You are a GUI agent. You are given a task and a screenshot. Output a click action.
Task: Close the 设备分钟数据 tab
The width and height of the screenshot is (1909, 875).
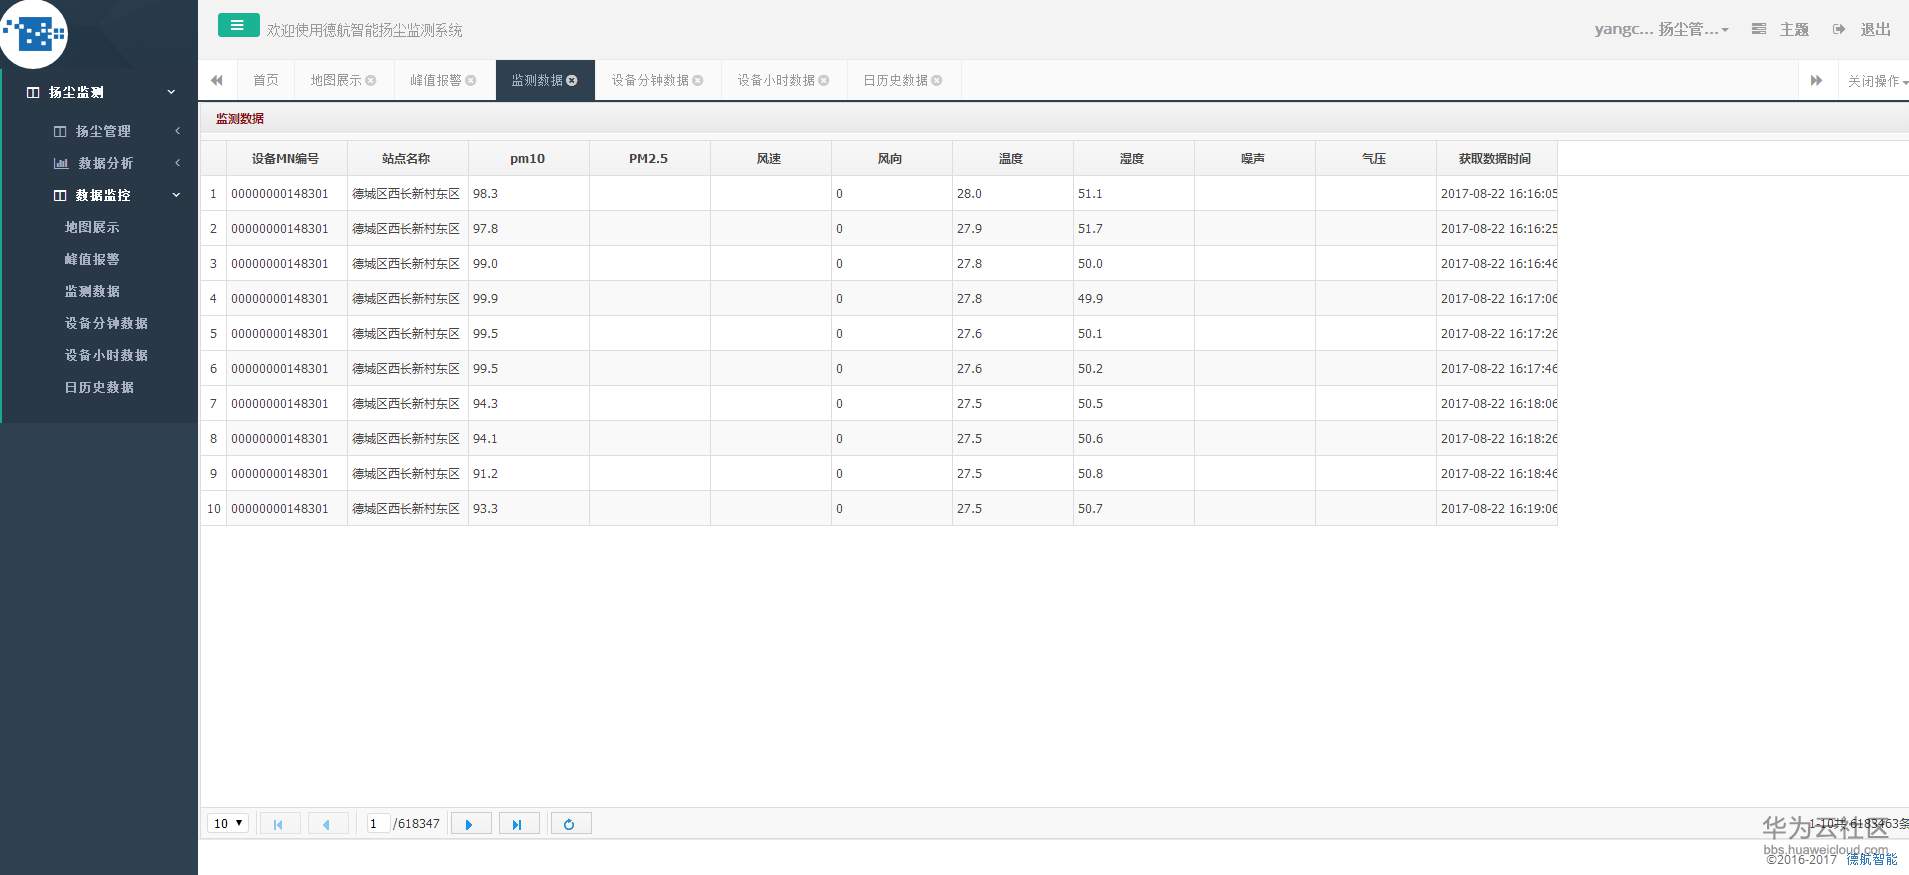[x=698, y=81]
